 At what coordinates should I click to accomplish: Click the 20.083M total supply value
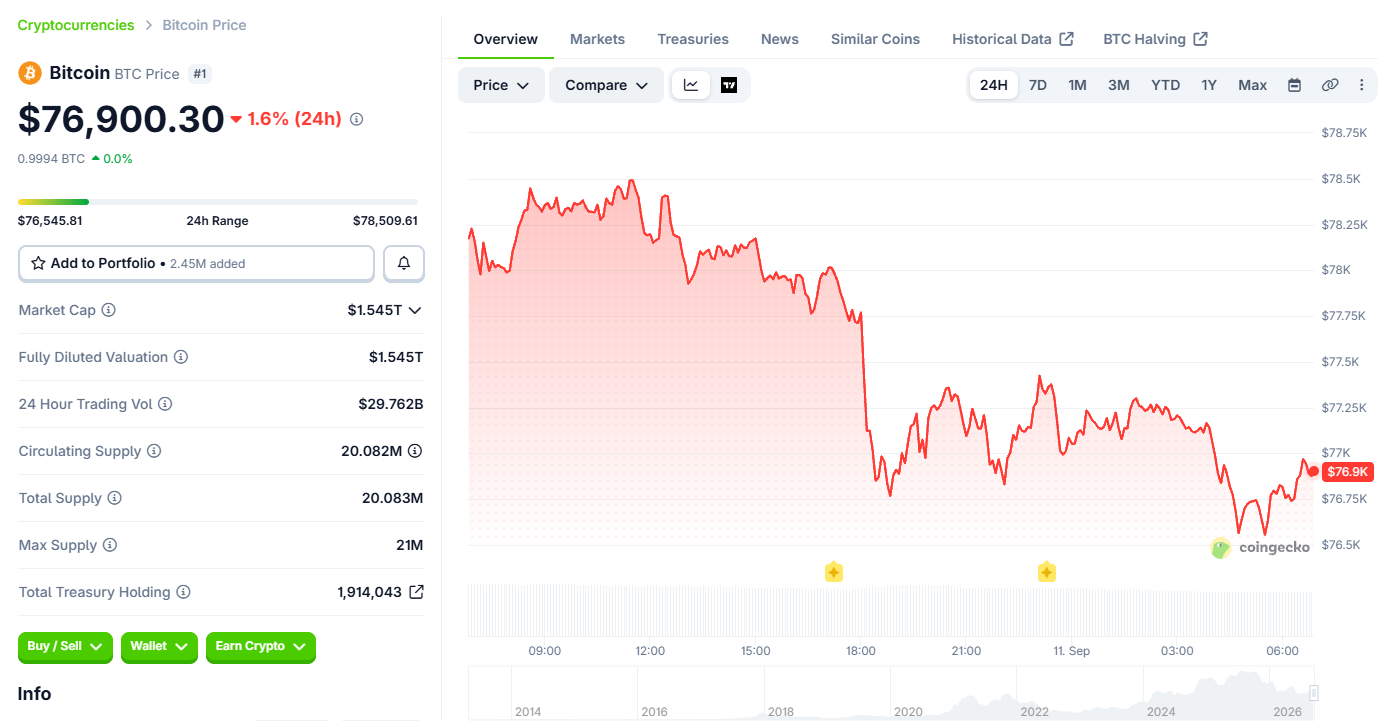pos(393,498)
